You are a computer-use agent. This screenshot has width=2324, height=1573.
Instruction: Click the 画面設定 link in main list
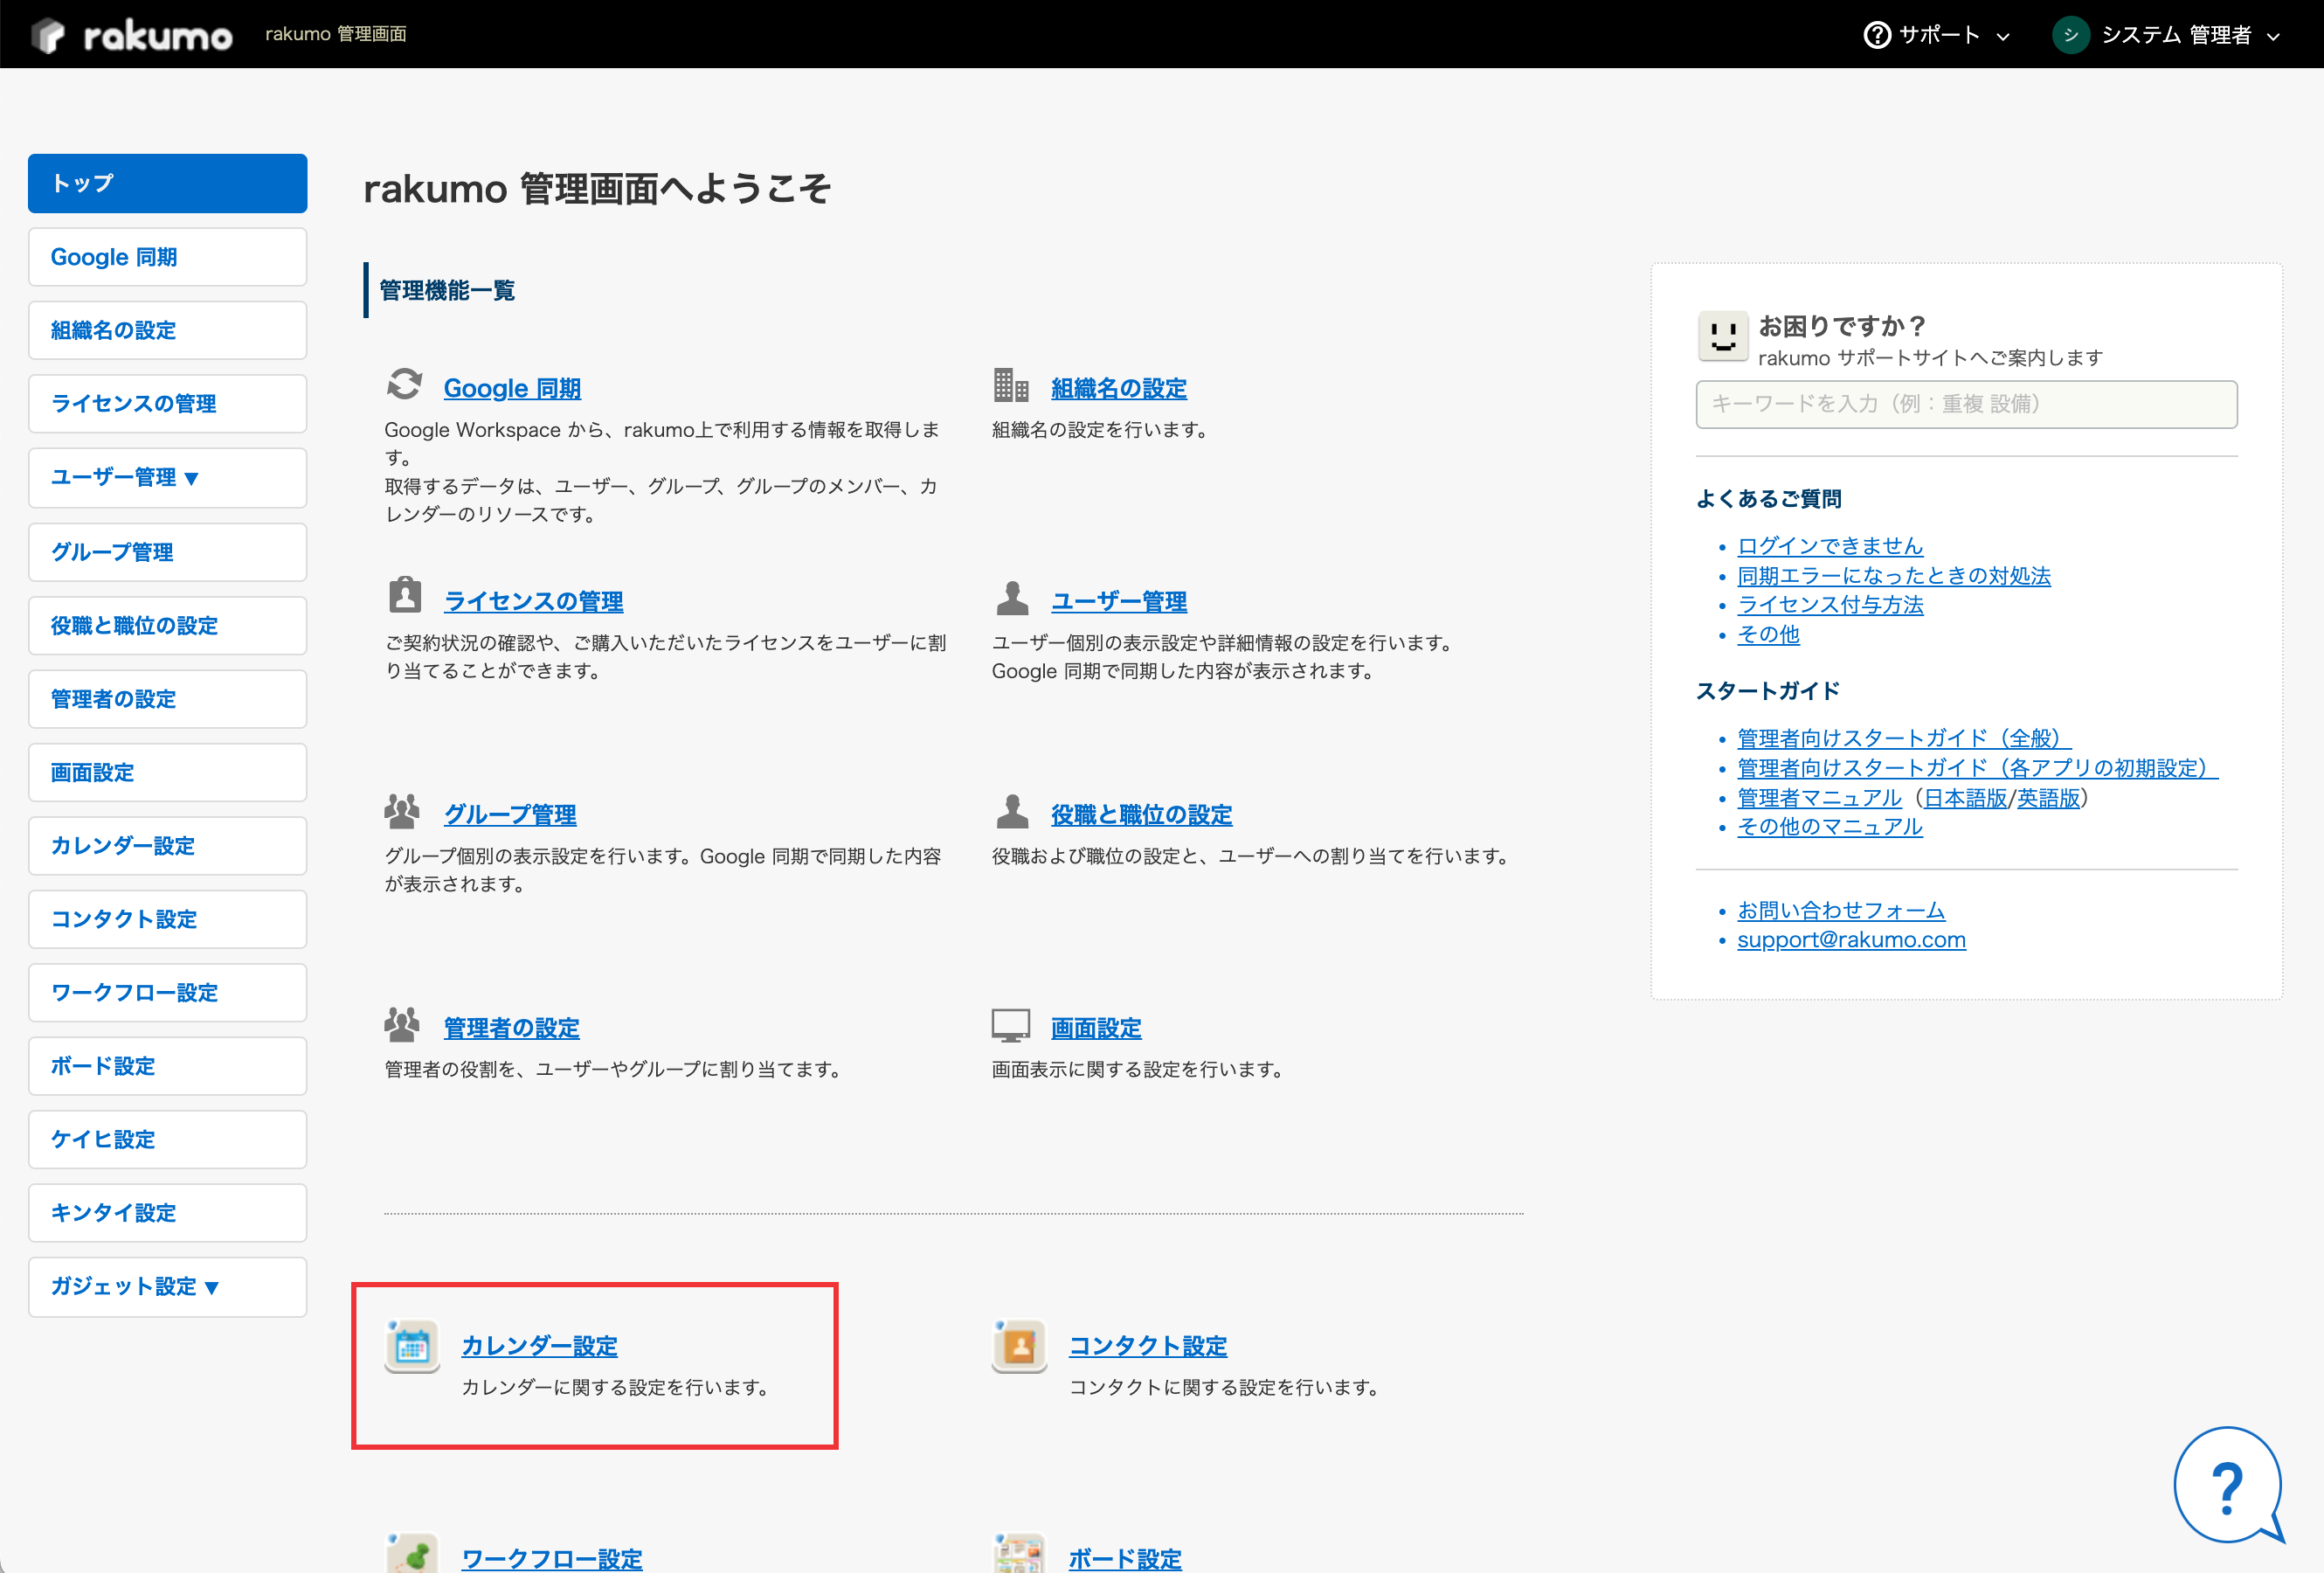click(x=1096, y=1027)
